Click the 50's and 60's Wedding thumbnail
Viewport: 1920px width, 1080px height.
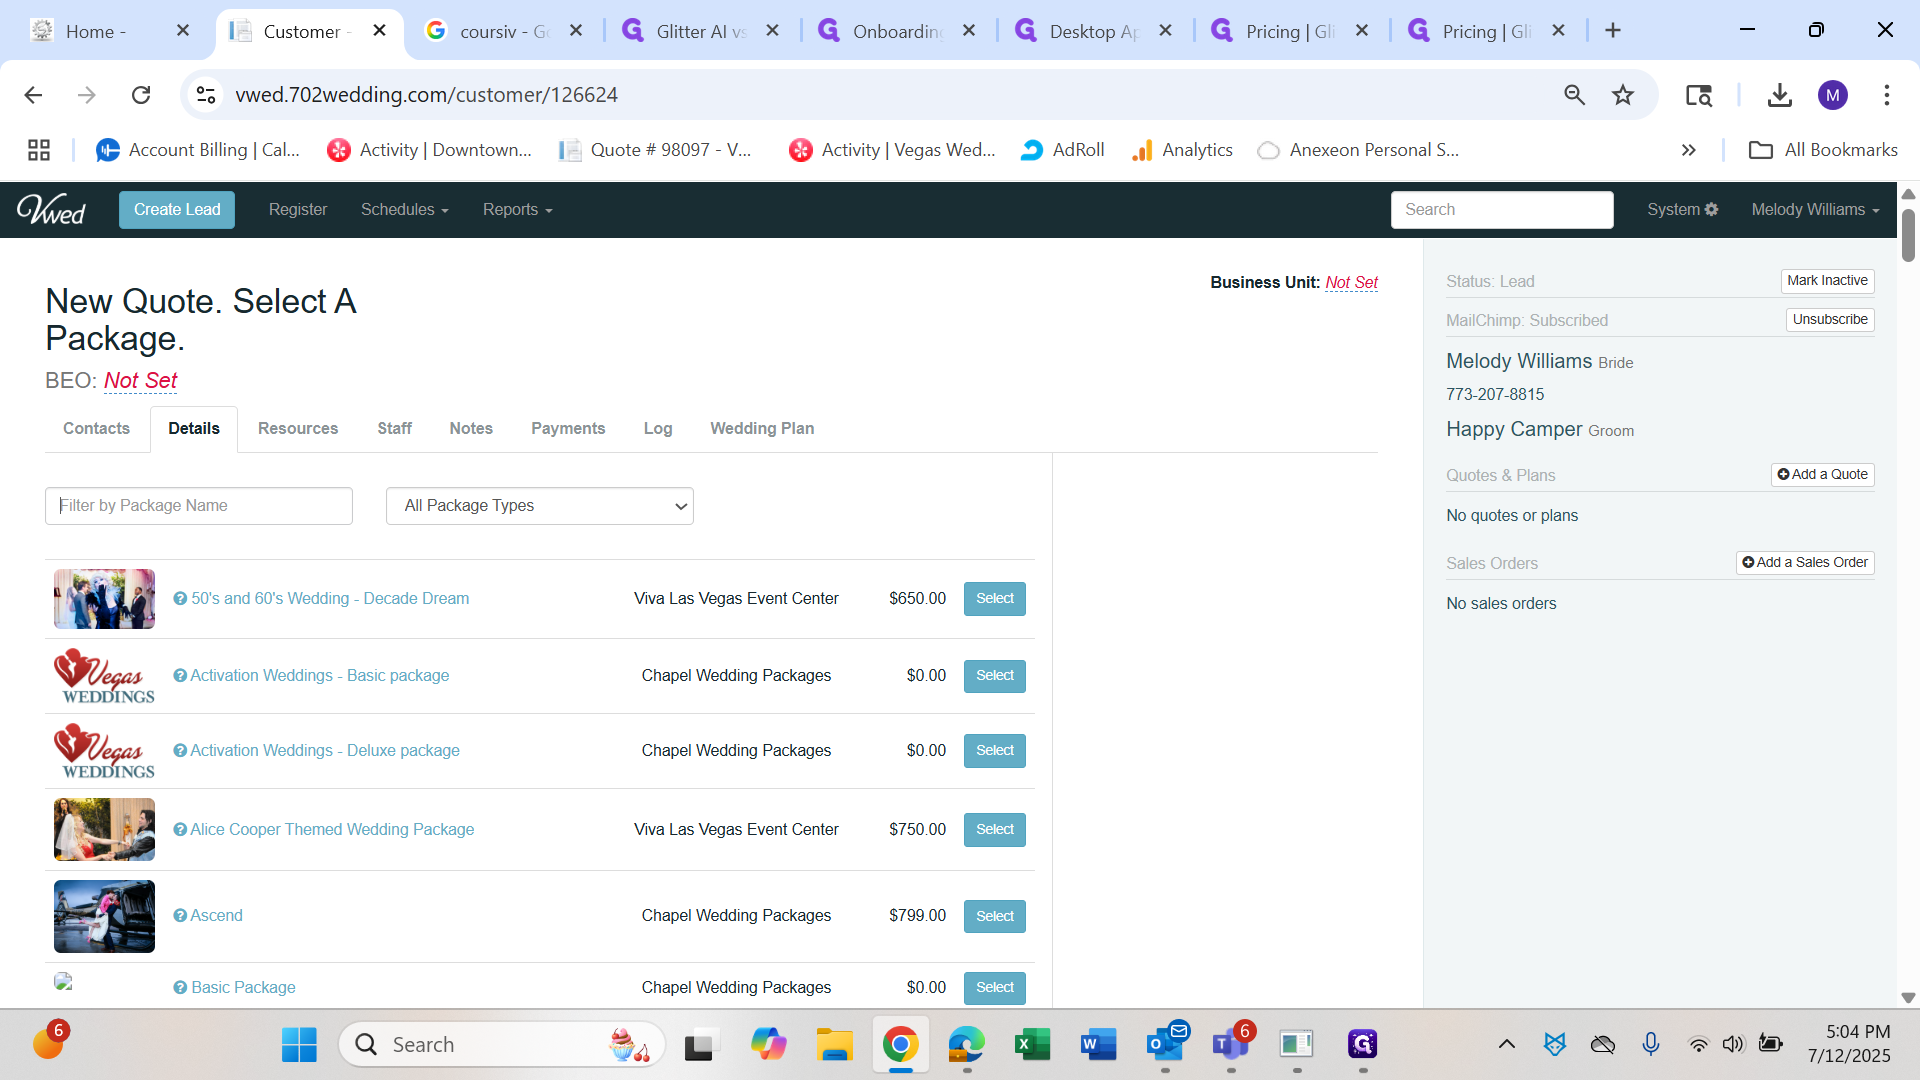104,599
